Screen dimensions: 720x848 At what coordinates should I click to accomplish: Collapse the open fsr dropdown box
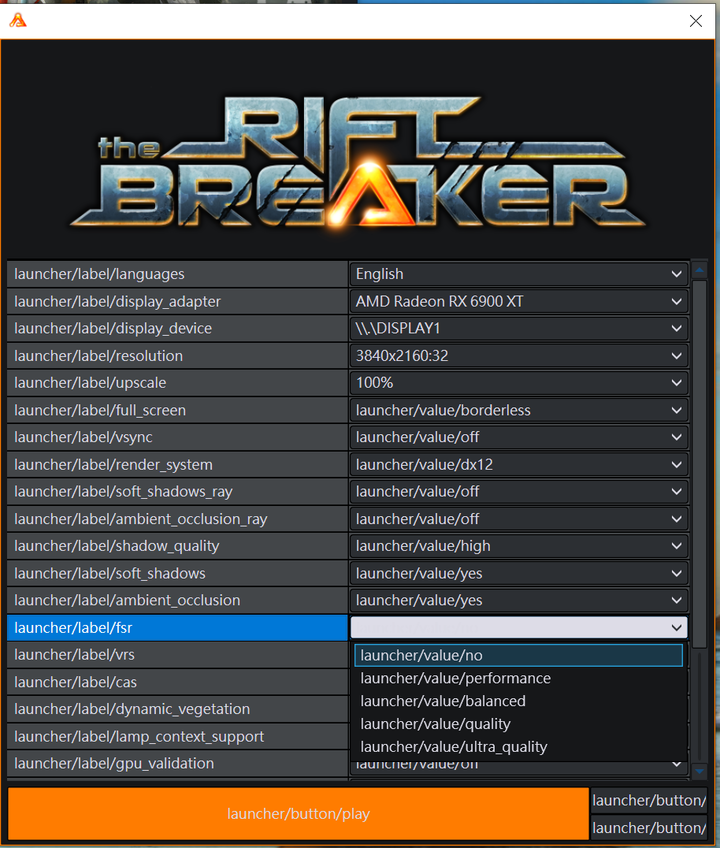(x=519, y=627)
